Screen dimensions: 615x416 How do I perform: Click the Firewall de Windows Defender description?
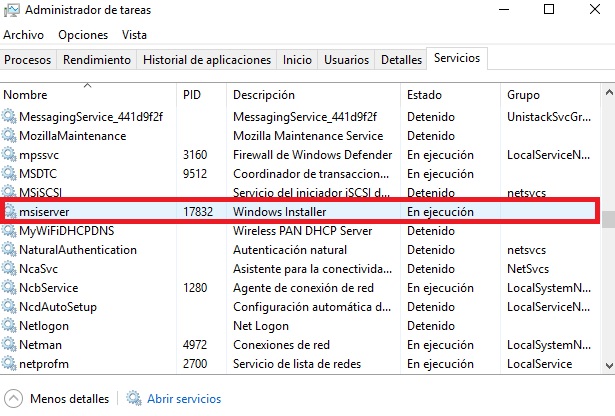click(313, 154)
